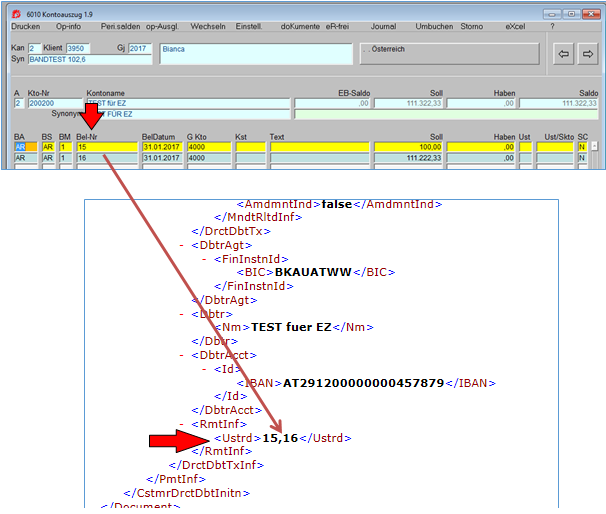The width and height of the screenshot is (606, 514).
Task: Close the Kontoauszug window
Action: click(591, 14)
